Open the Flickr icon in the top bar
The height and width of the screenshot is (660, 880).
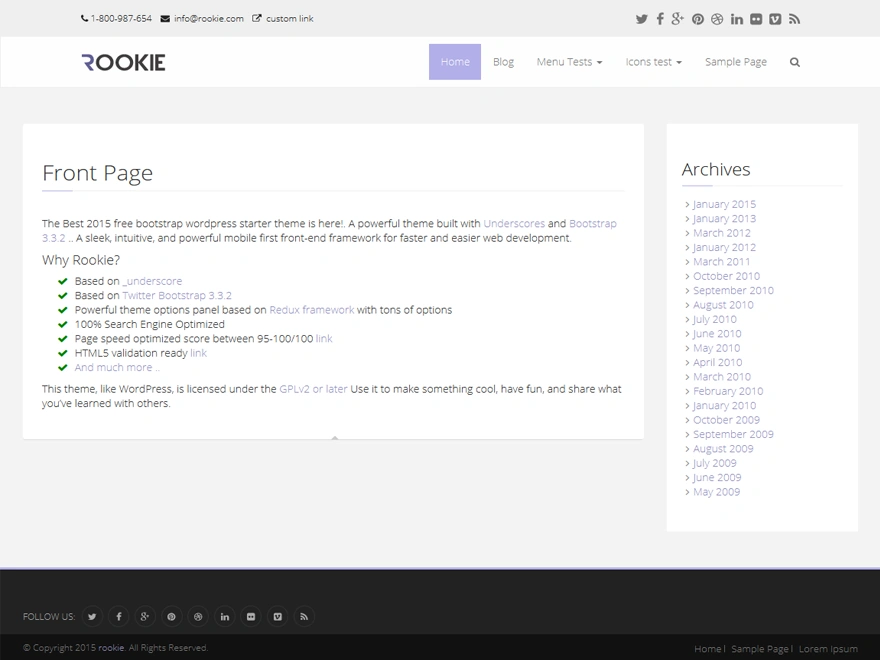(x=756, y=19)
